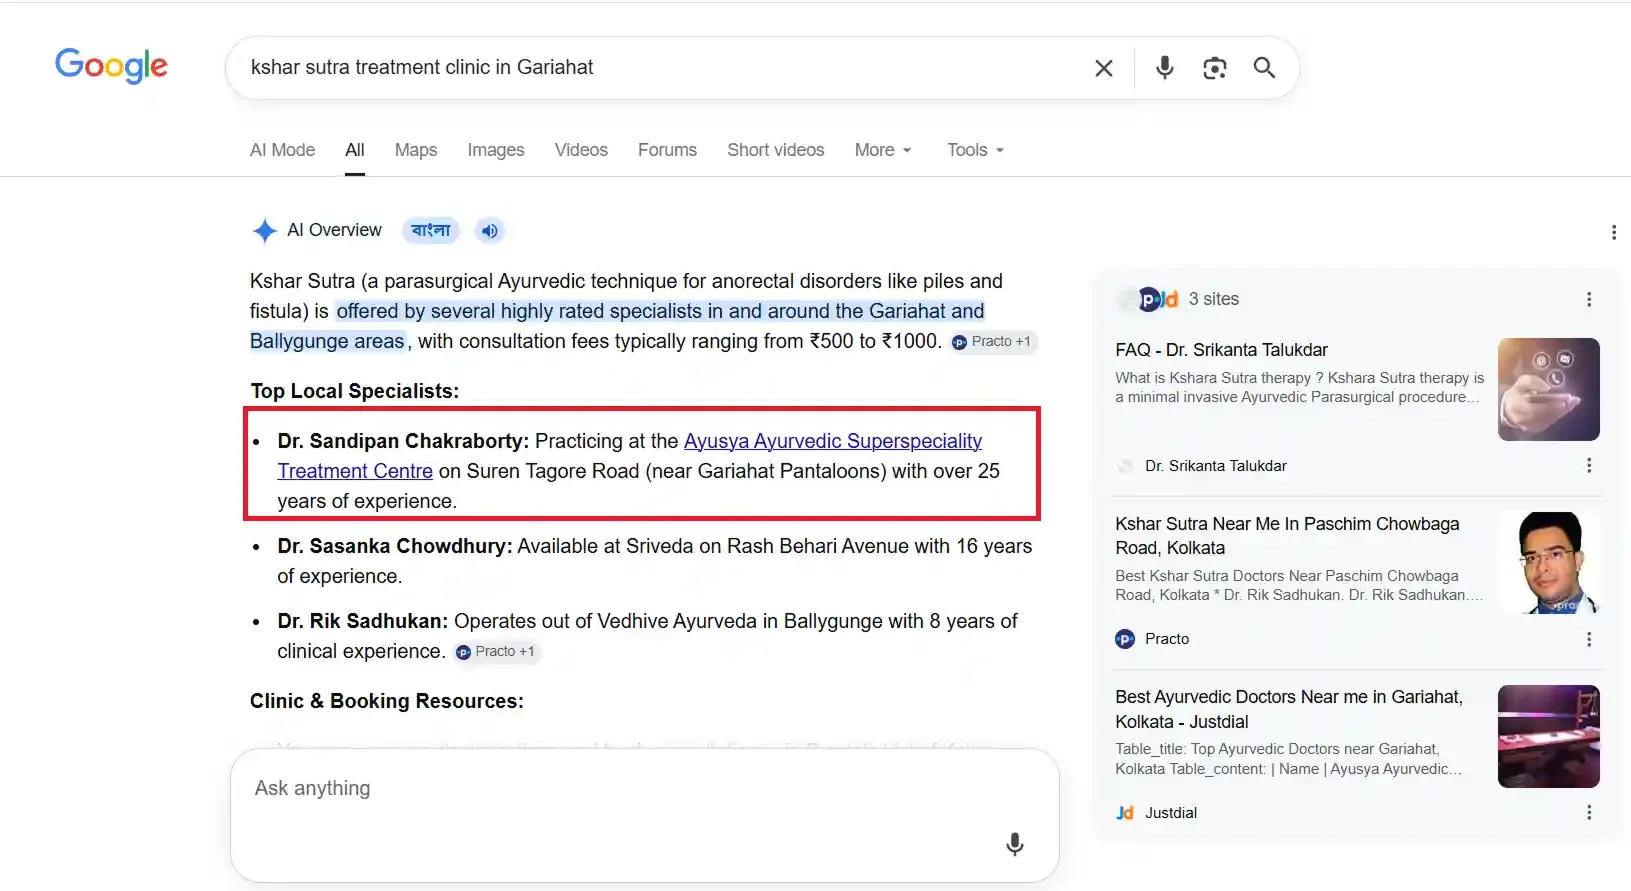Click the Justdial source name
This screenshot has width=1631, height=891.
tap(1171, 813)
